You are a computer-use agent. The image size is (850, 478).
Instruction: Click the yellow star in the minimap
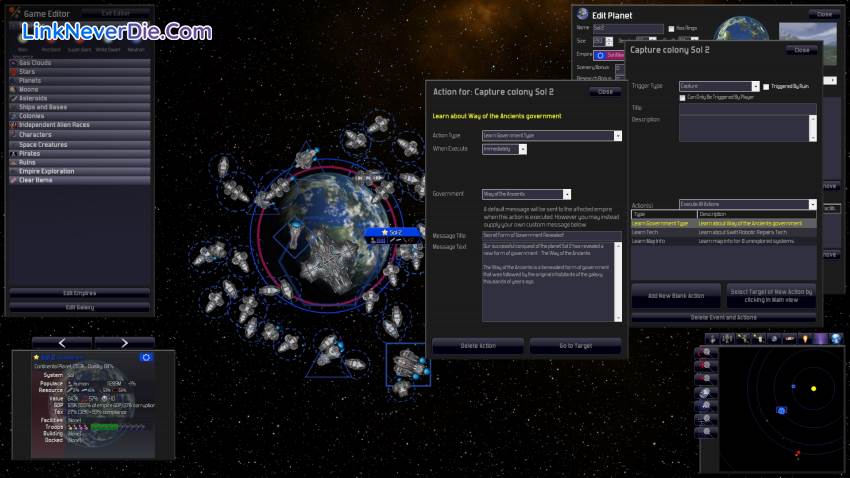pos(813,389)
